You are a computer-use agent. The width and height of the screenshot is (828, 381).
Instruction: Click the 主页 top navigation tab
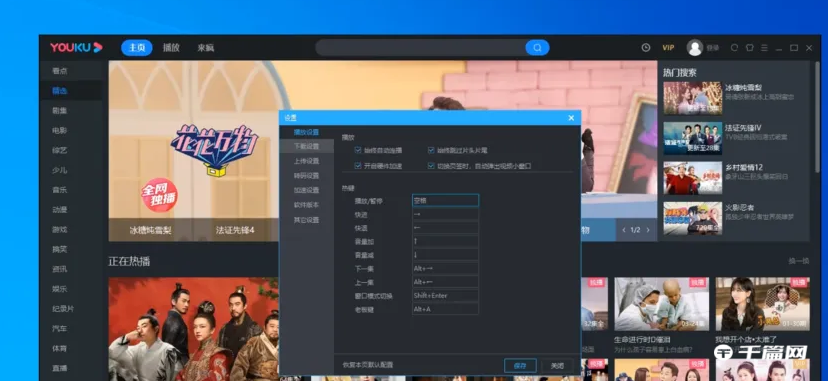[x=137, y=47]
